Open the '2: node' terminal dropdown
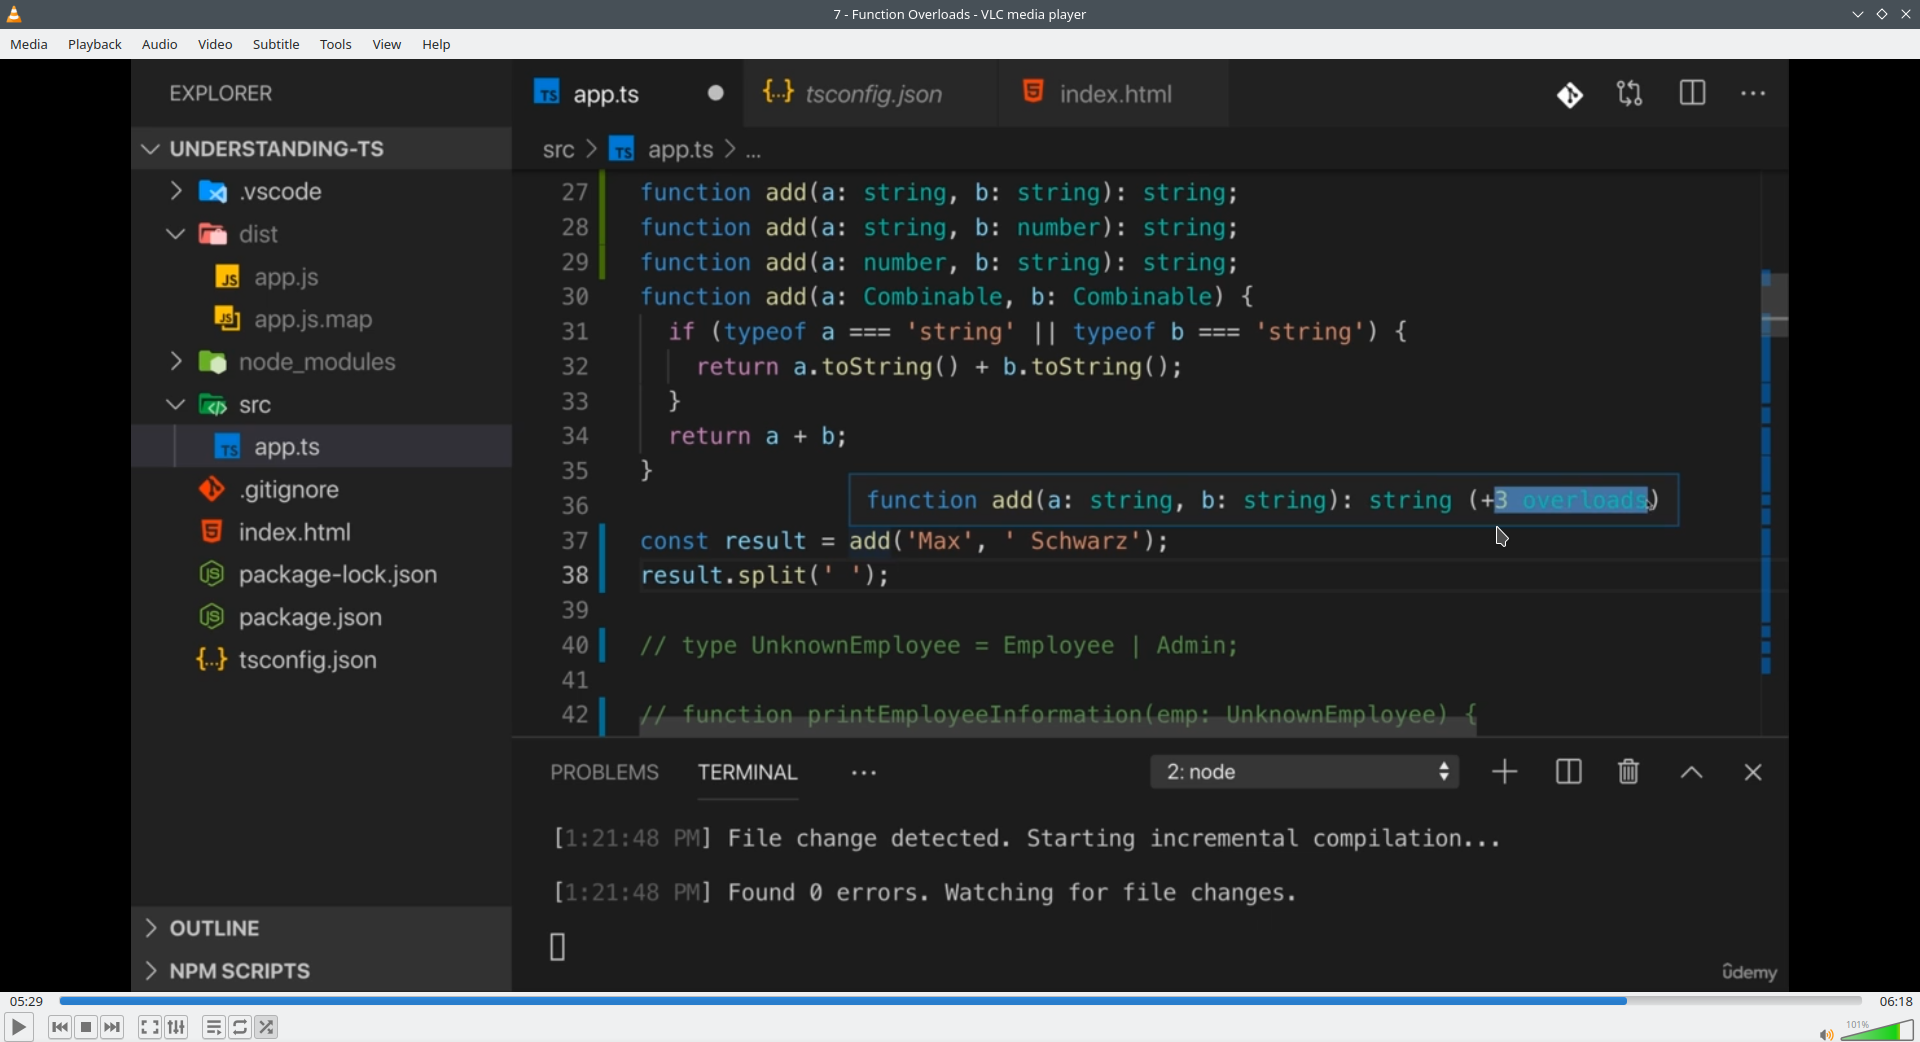The image size is (1920, 1042). 1305,773
